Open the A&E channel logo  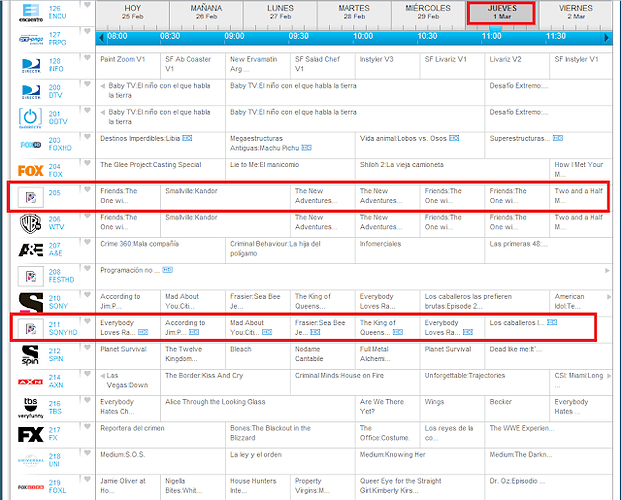30,248
